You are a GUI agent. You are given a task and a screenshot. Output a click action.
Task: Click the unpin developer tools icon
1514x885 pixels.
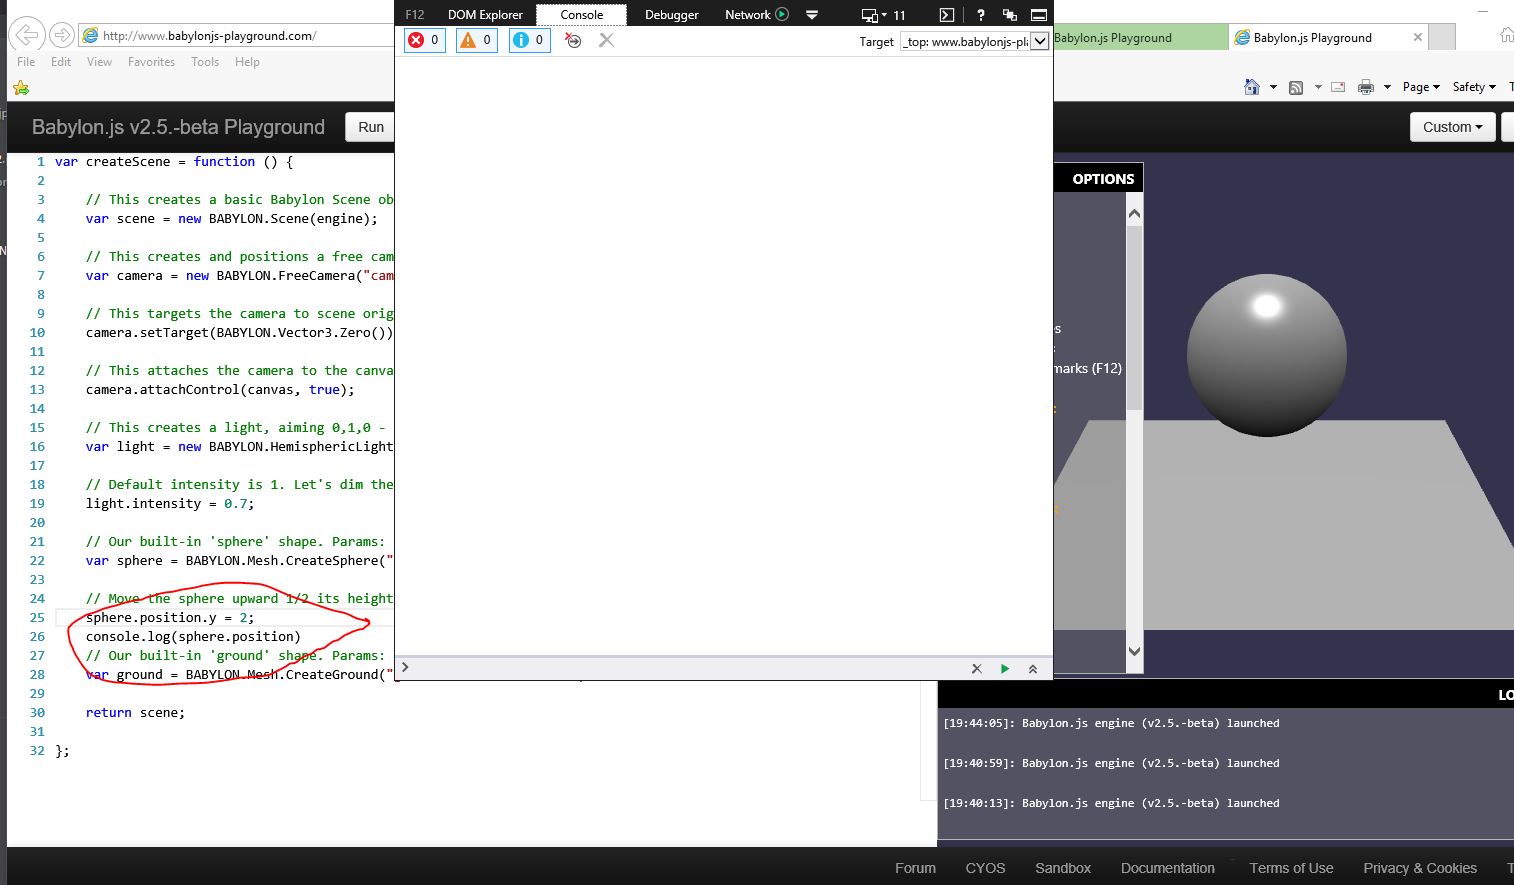(x=1009, y=14)
